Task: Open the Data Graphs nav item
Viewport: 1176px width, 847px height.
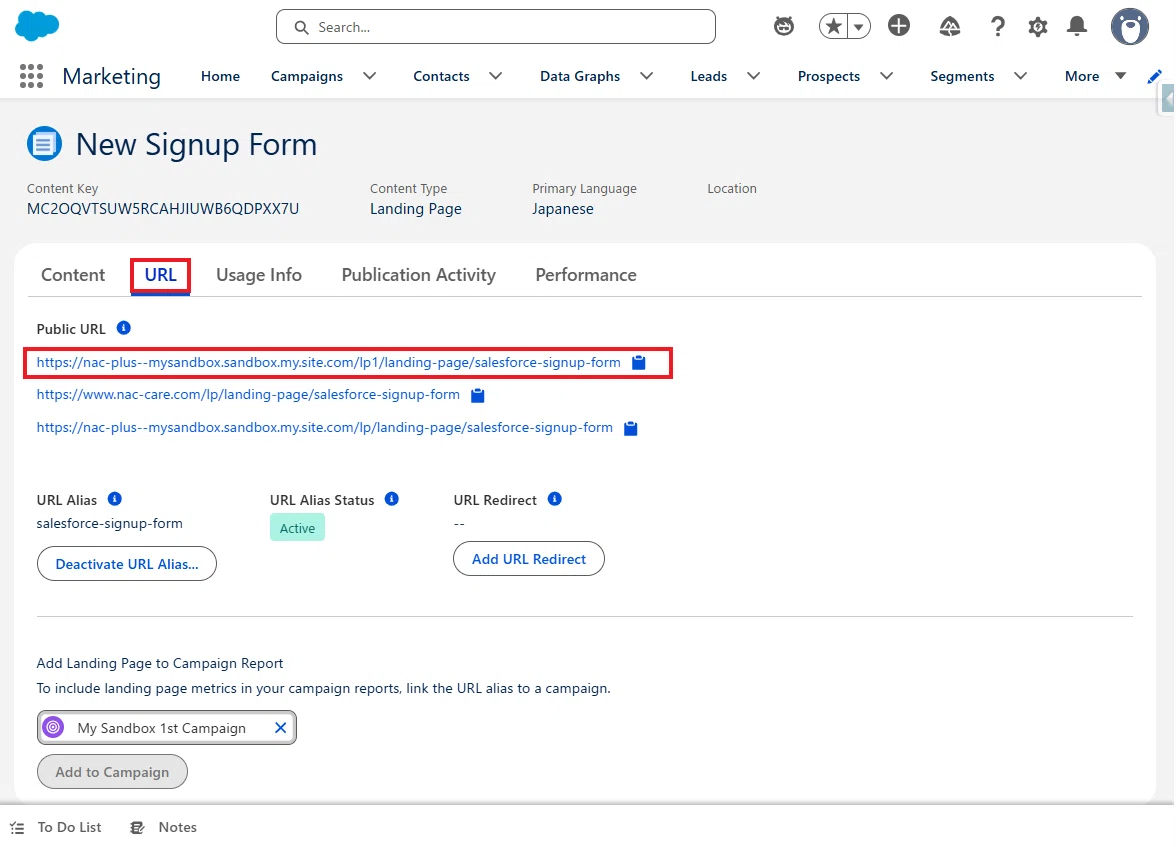Action: [x=580, y=76]
